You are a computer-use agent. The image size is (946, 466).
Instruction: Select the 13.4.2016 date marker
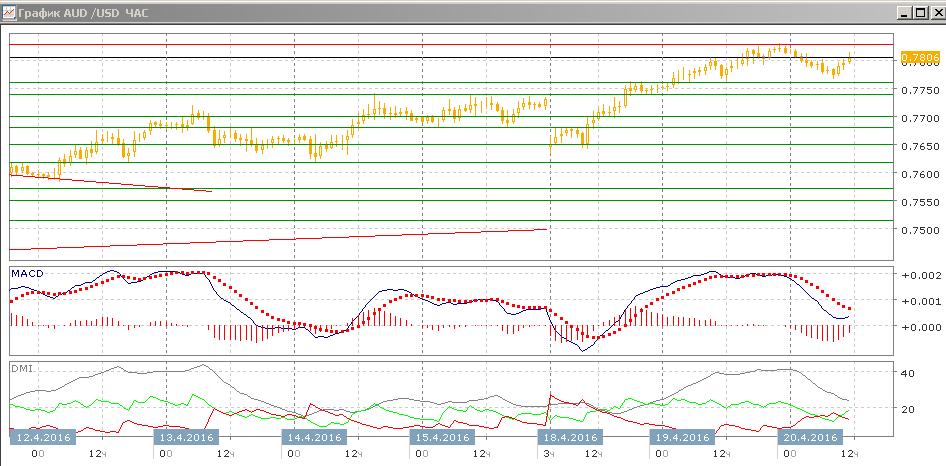(186, 436)
